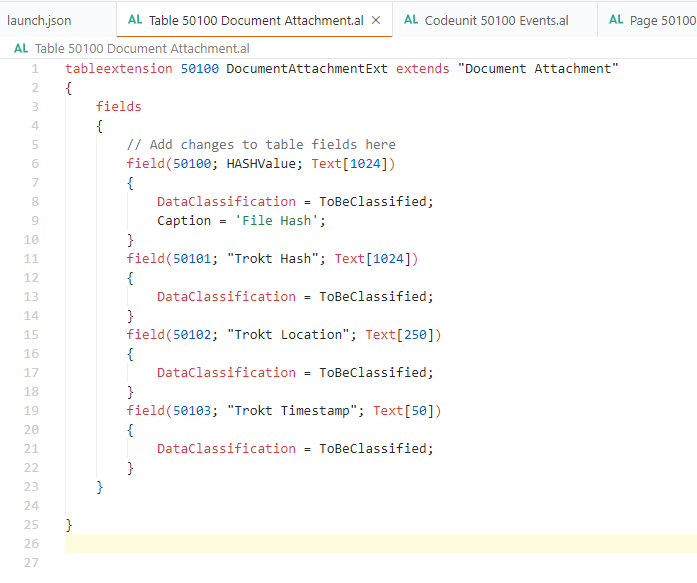
Task: Open the Page 50100 tab
Action: click(x=662, y=20)
